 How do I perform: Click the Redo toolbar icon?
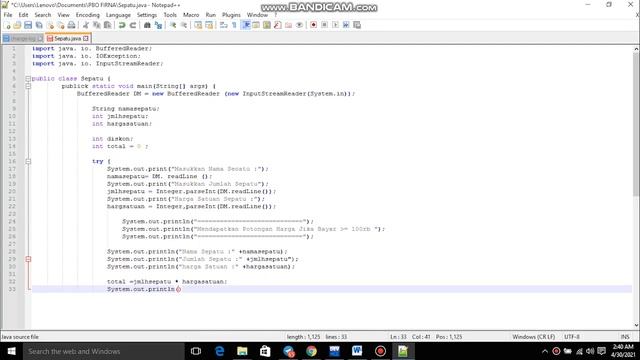(133, 25)
